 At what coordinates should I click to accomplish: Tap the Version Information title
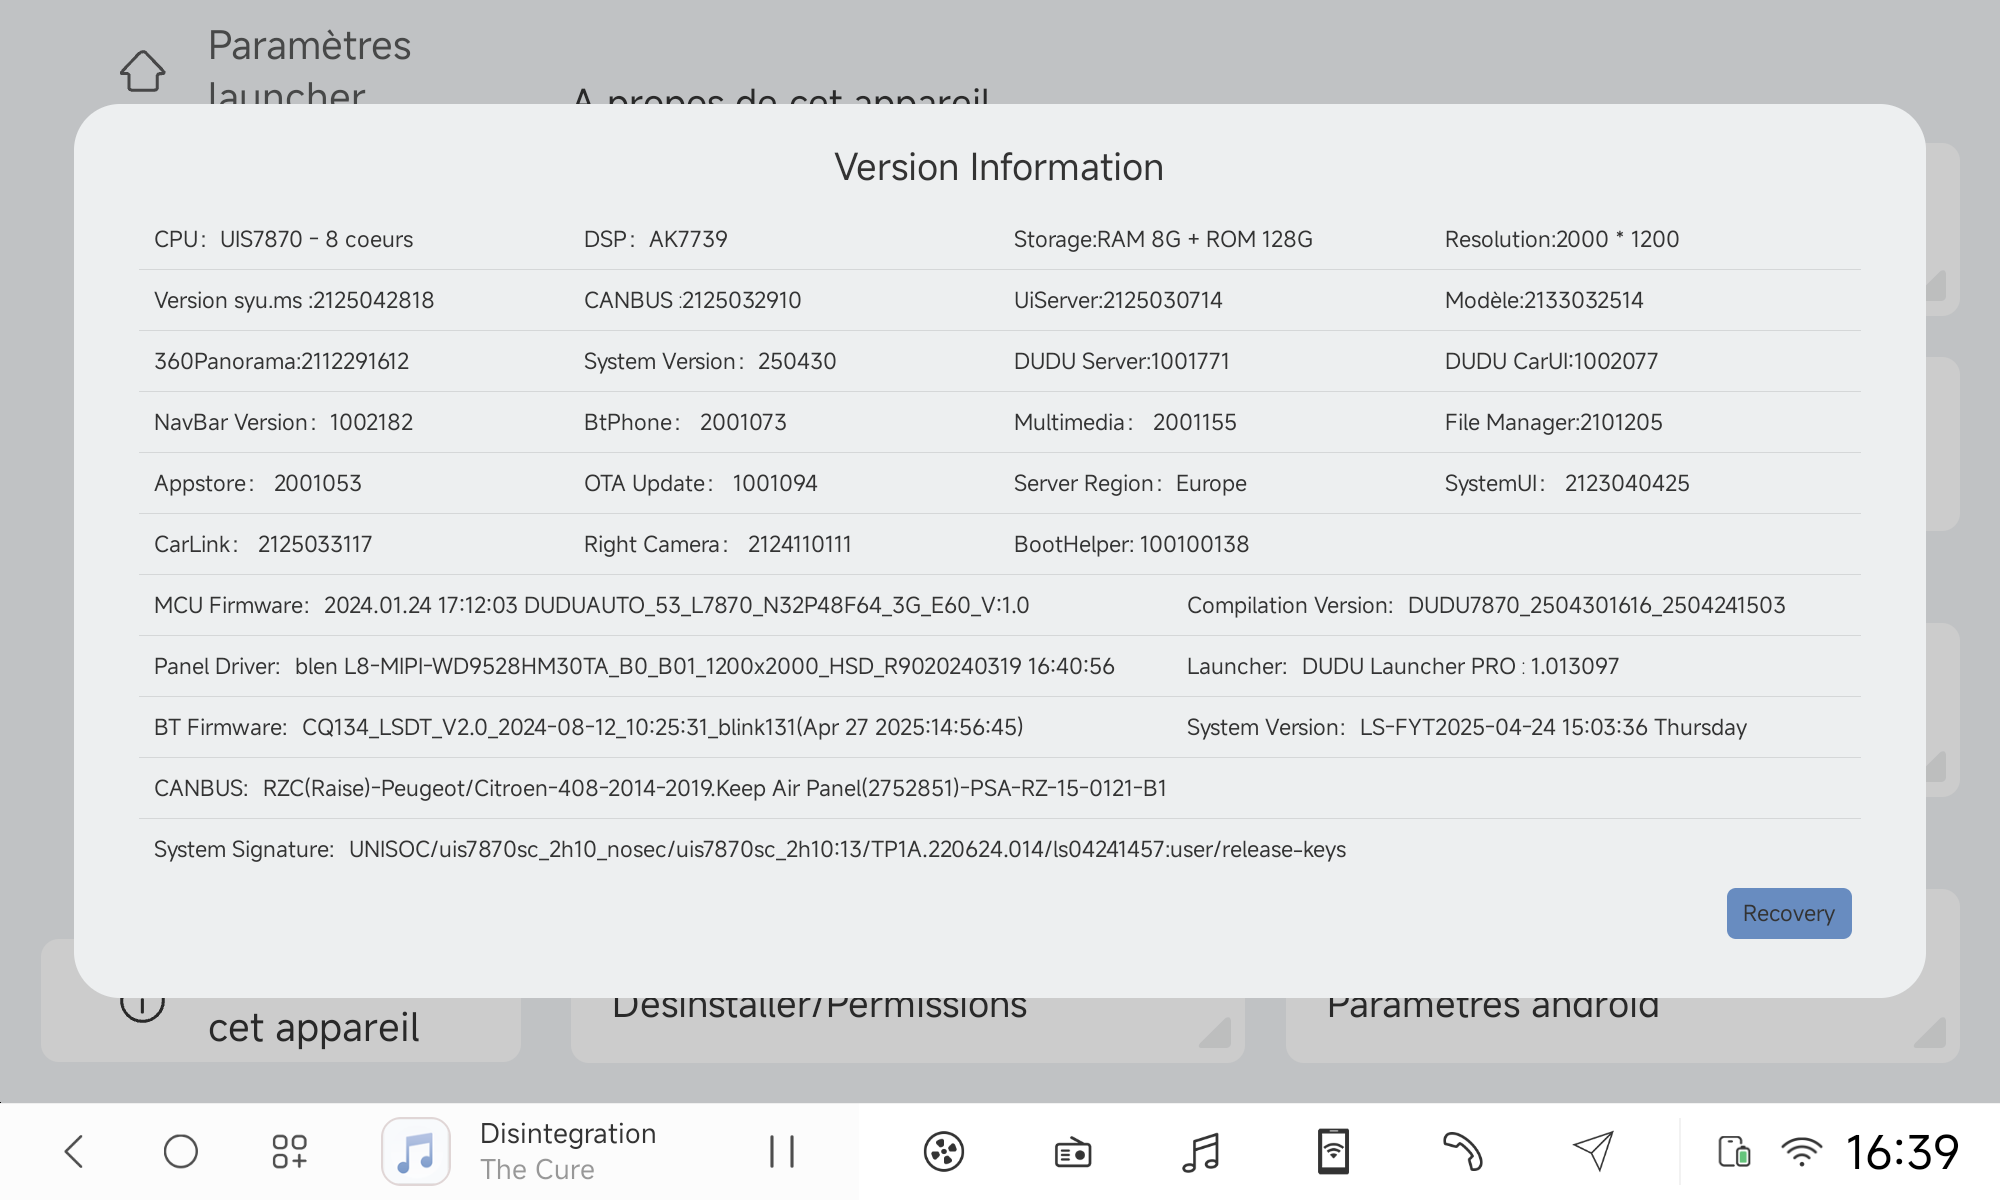point(999,167)
